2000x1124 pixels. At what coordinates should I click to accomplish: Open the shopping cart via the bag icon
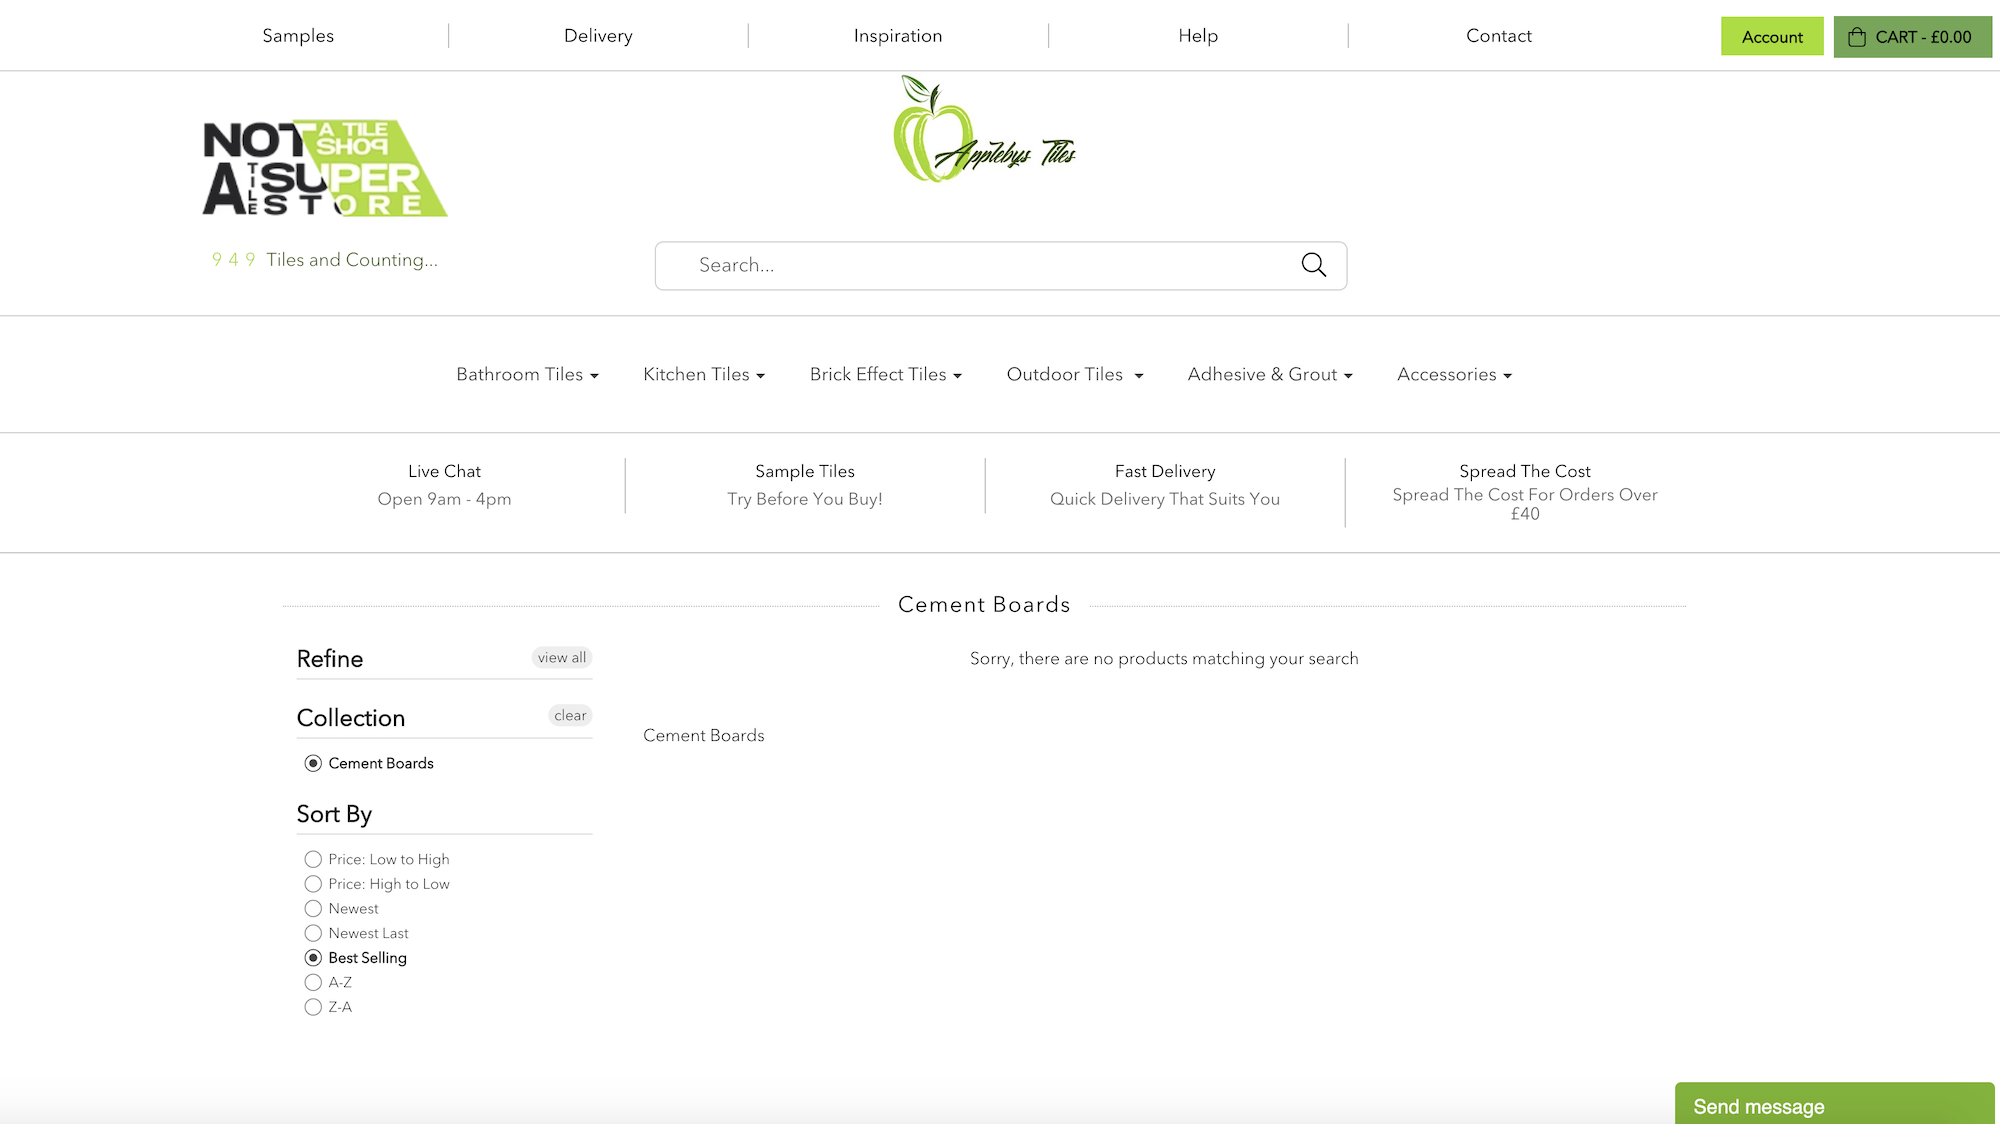point(1858,36)
